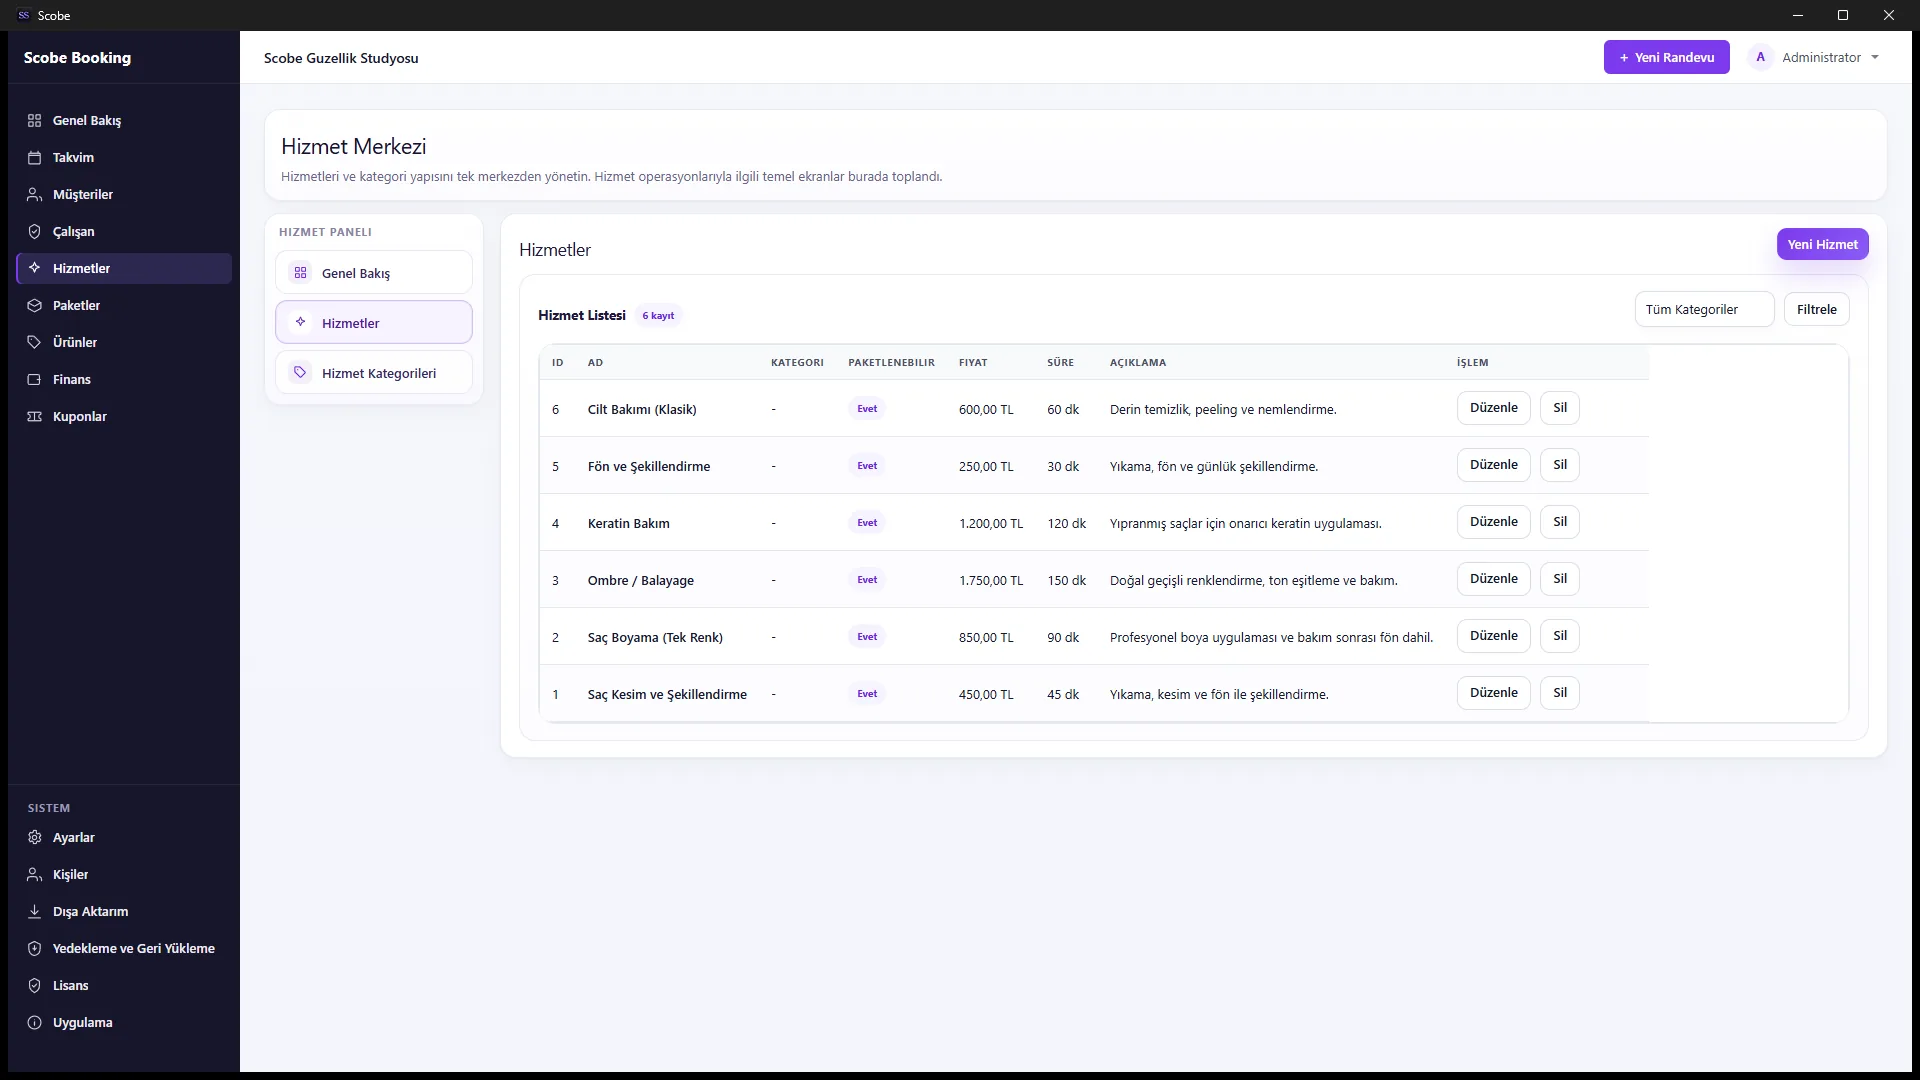Open Yedekleme ve Geri Yükleme shield icon
1920x1080 pixels.
pos(34,948)
